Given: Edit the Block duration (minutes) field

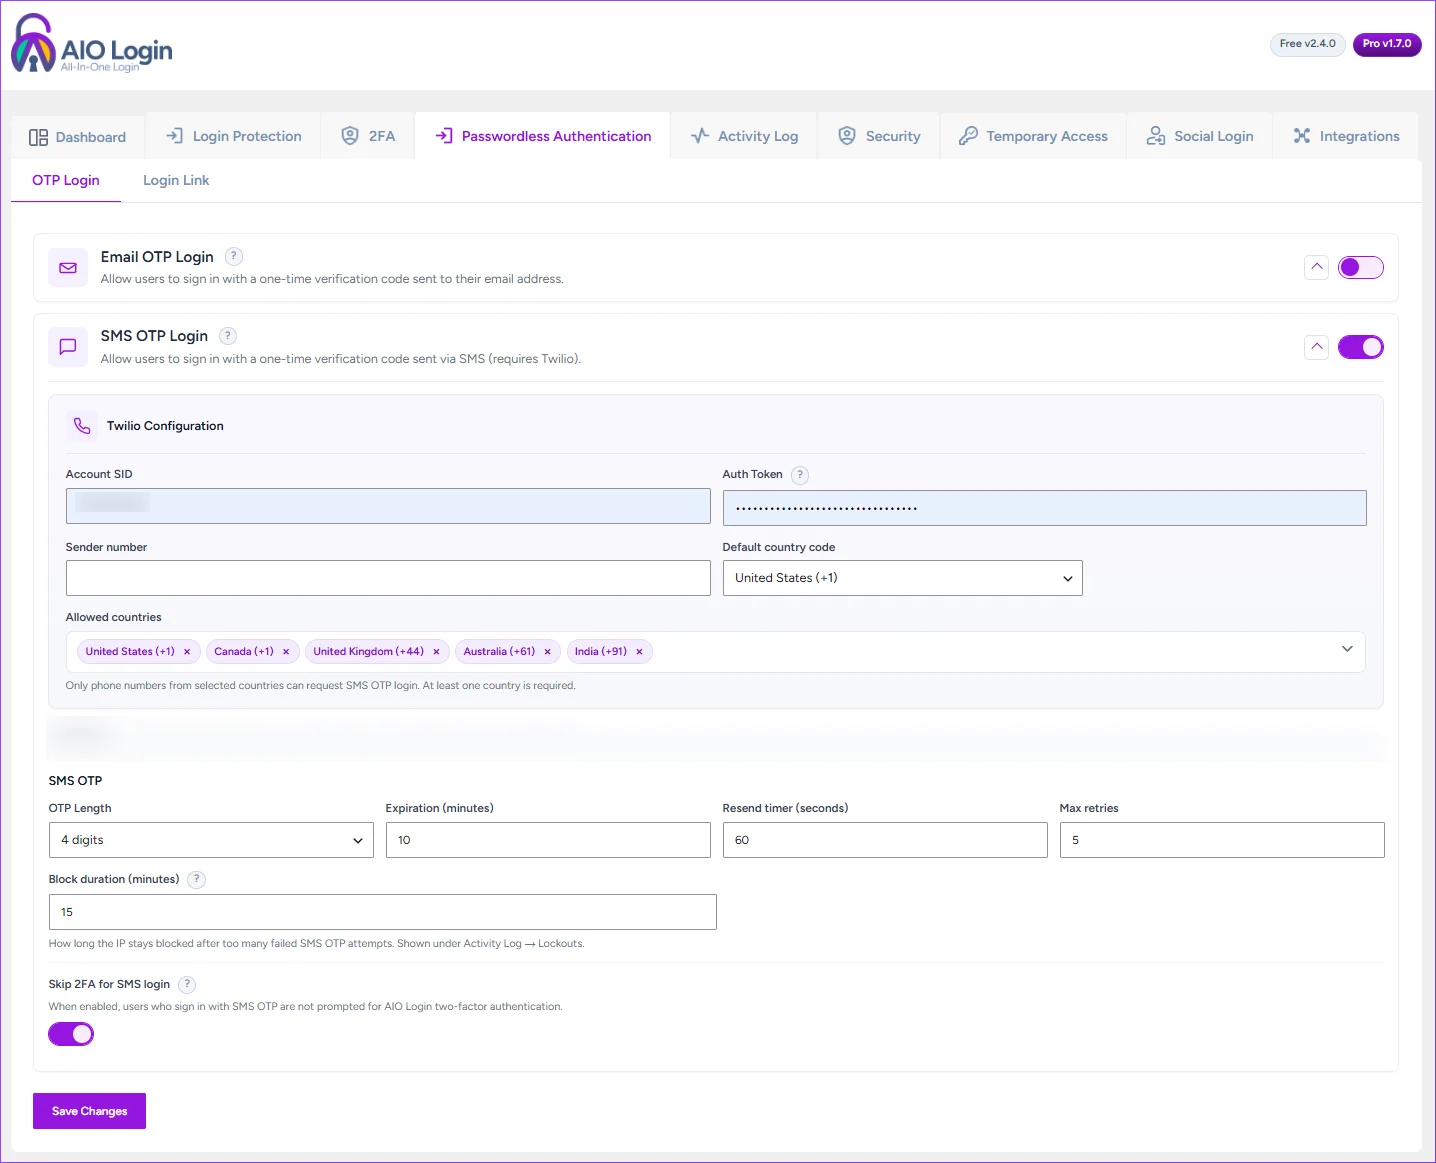Looking at the screenshot, I should pos(383,912).
